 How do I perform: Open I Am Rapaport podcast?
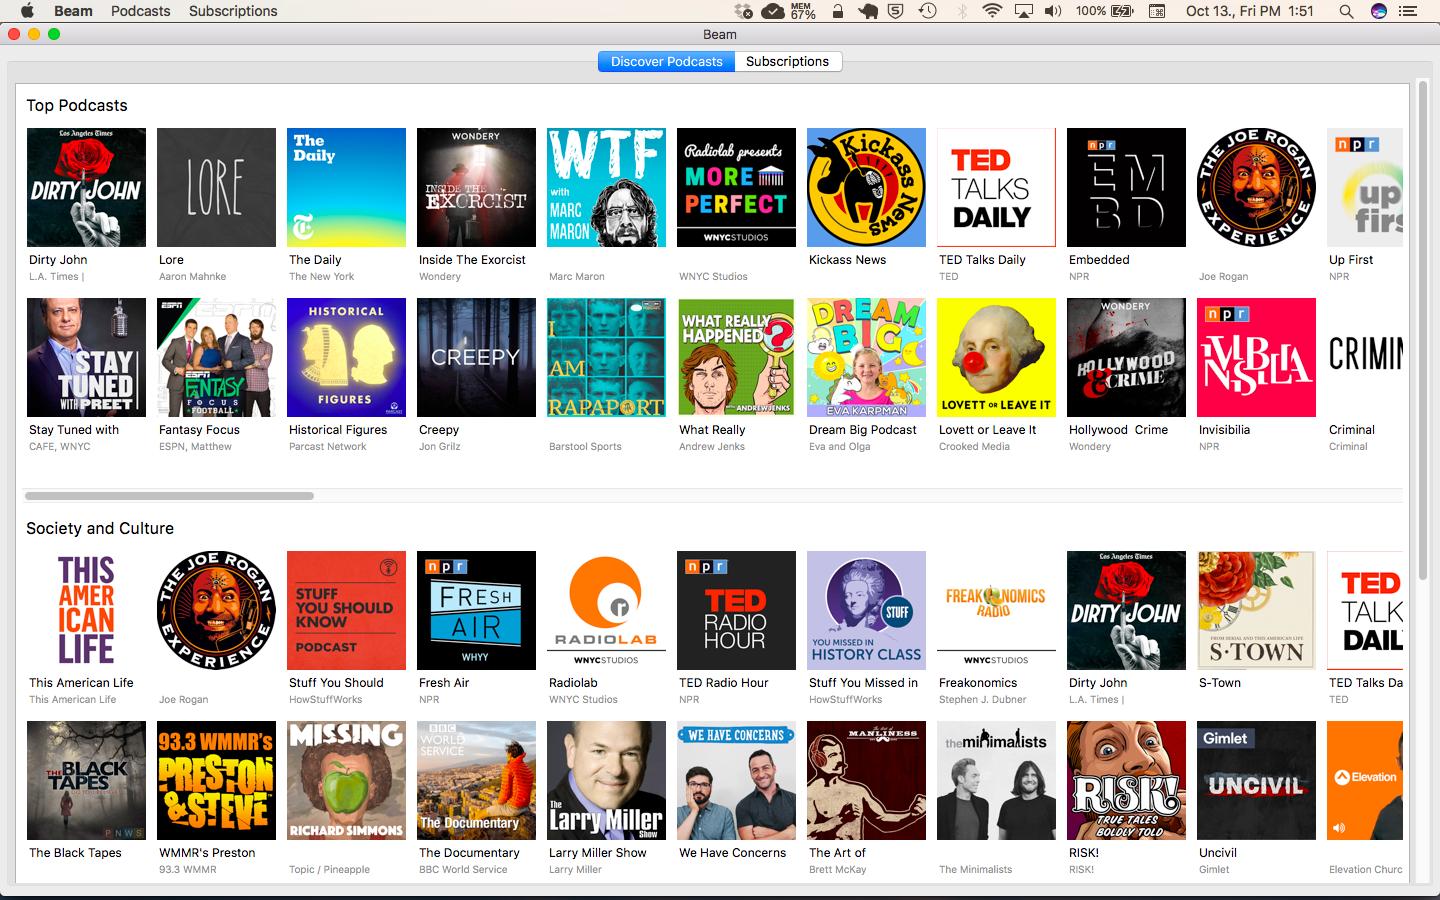click(x=606, y=357)
